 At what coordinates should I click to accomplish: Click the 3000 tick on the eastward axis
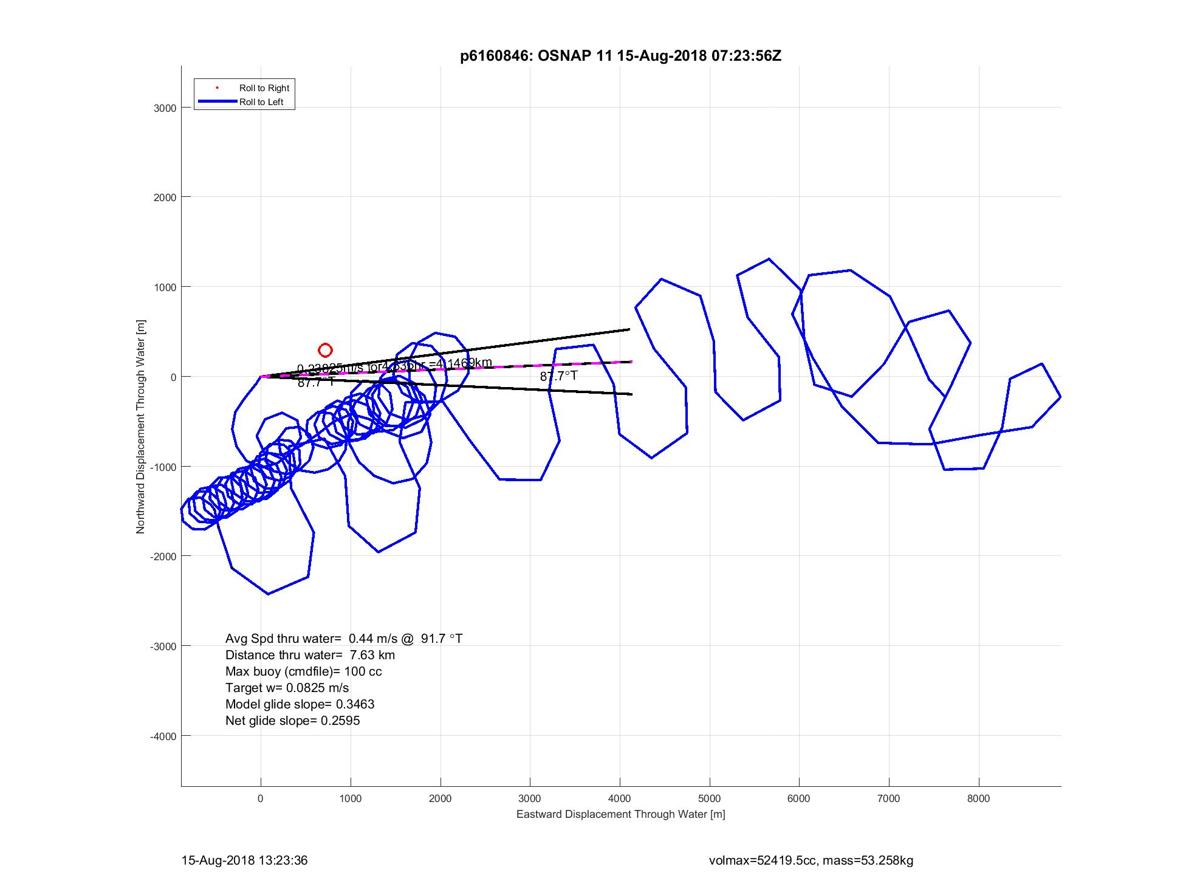pos(530,798)
